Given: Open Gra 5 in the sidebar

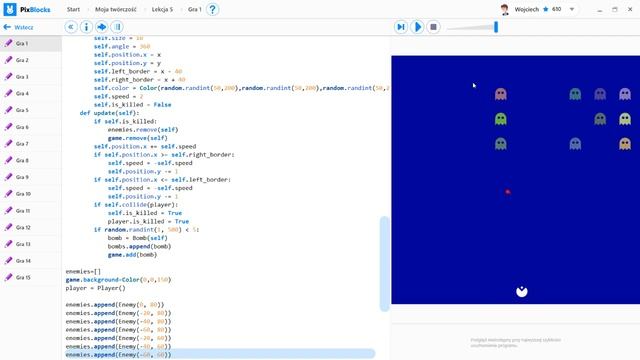Looking at the screenshot, I should [x=31, y=110].
